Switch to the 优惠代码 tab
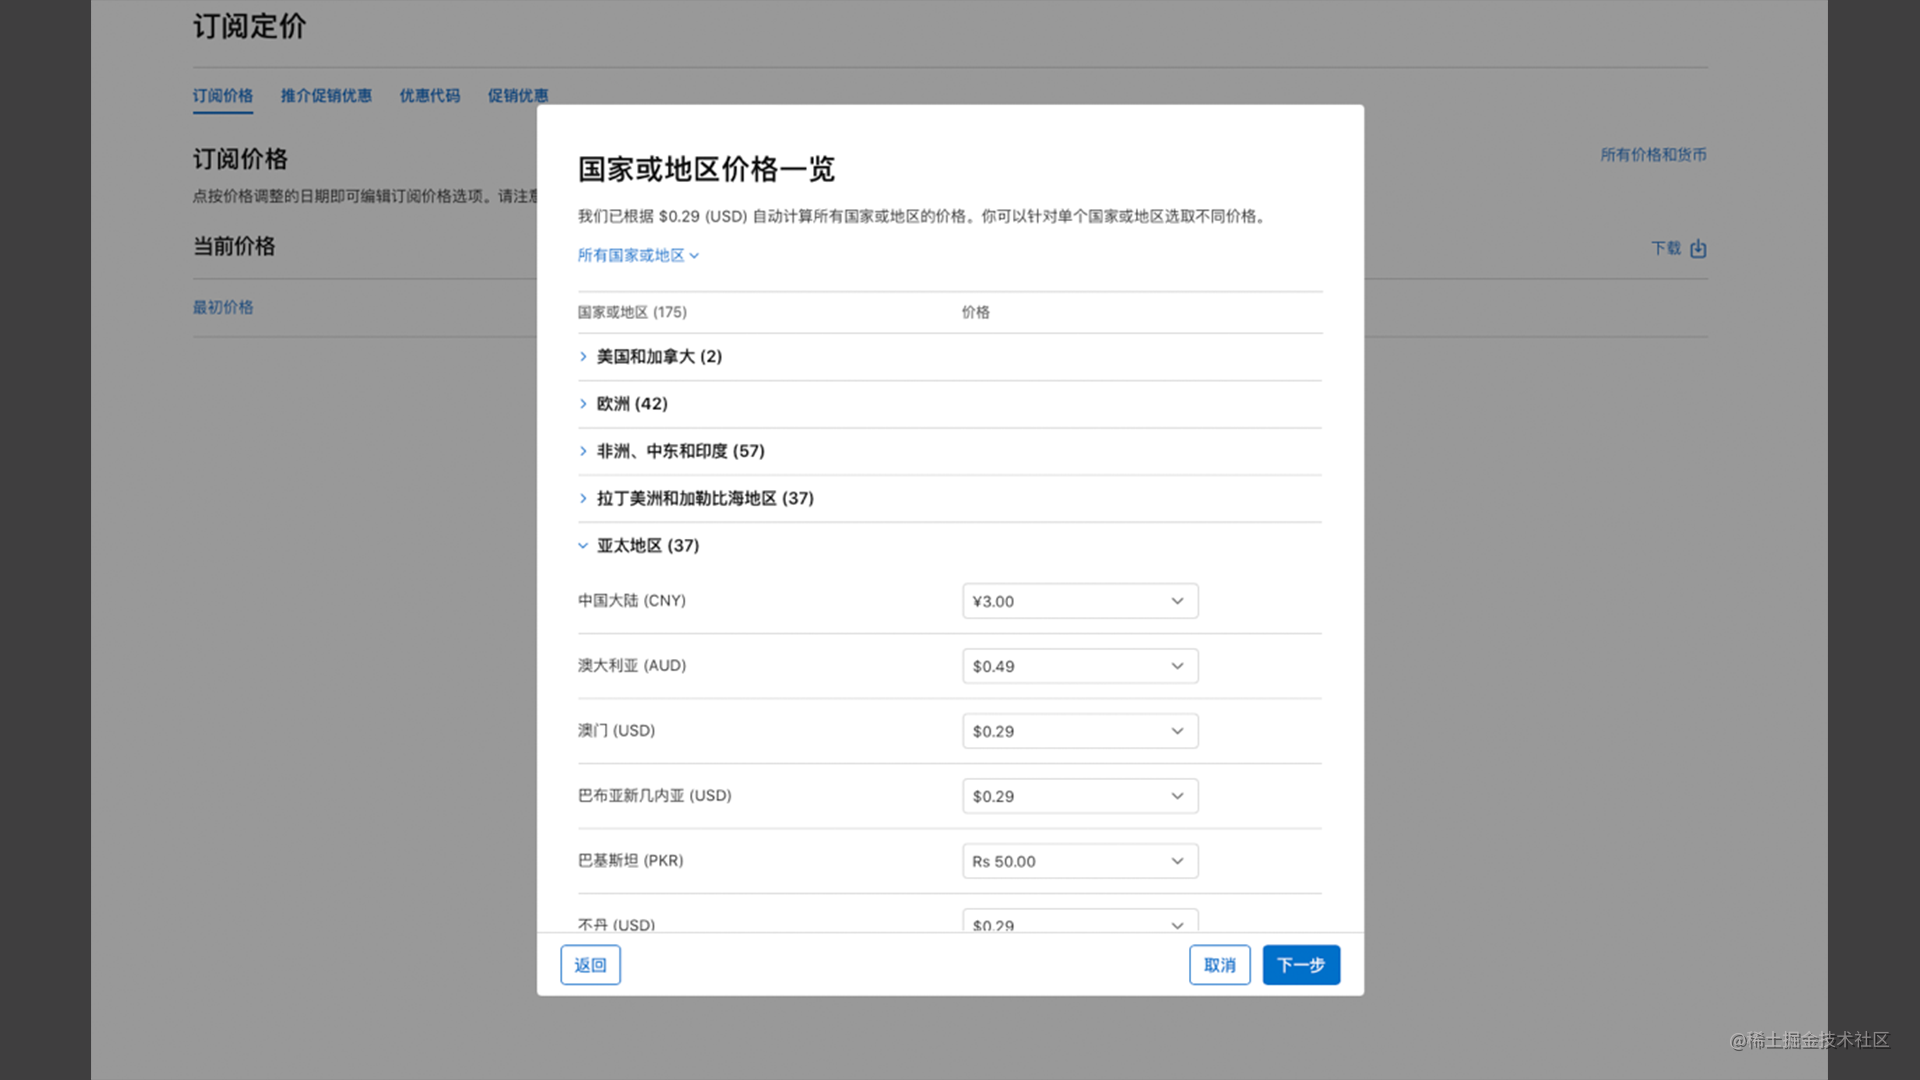Screen dimensions: 1920x1080 click(430, 95)
